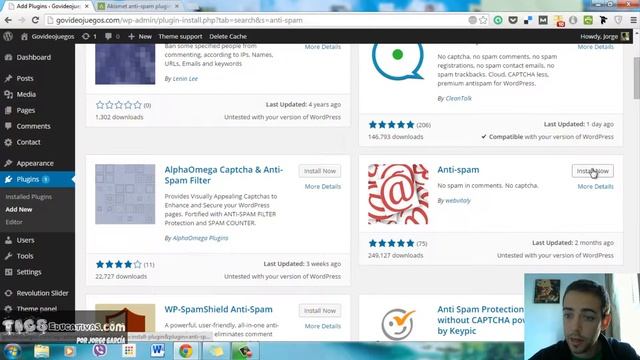Viewport: 640px width, 360px height.
Task: Open File Explorer from the taskbar
Action: [x=41, y=351]
